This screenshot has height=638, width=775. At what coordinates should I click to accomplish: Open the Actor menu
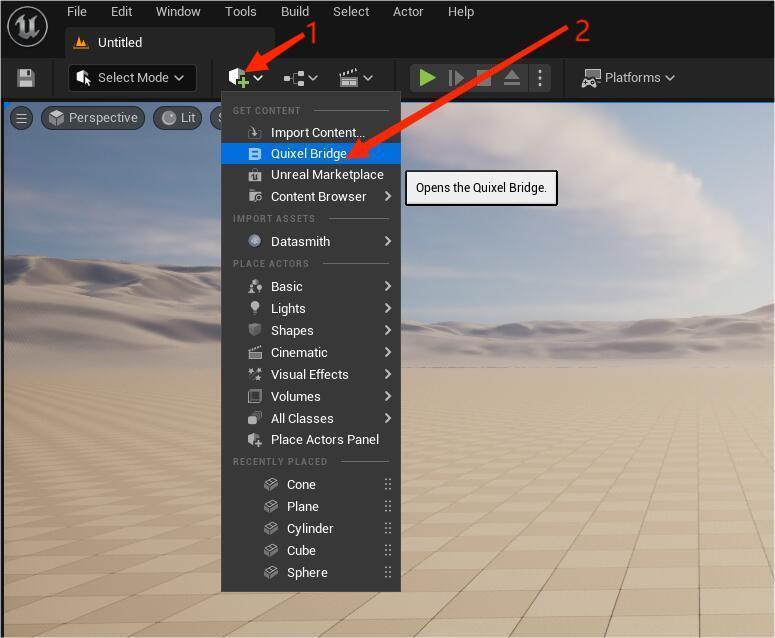coord(408,11)
